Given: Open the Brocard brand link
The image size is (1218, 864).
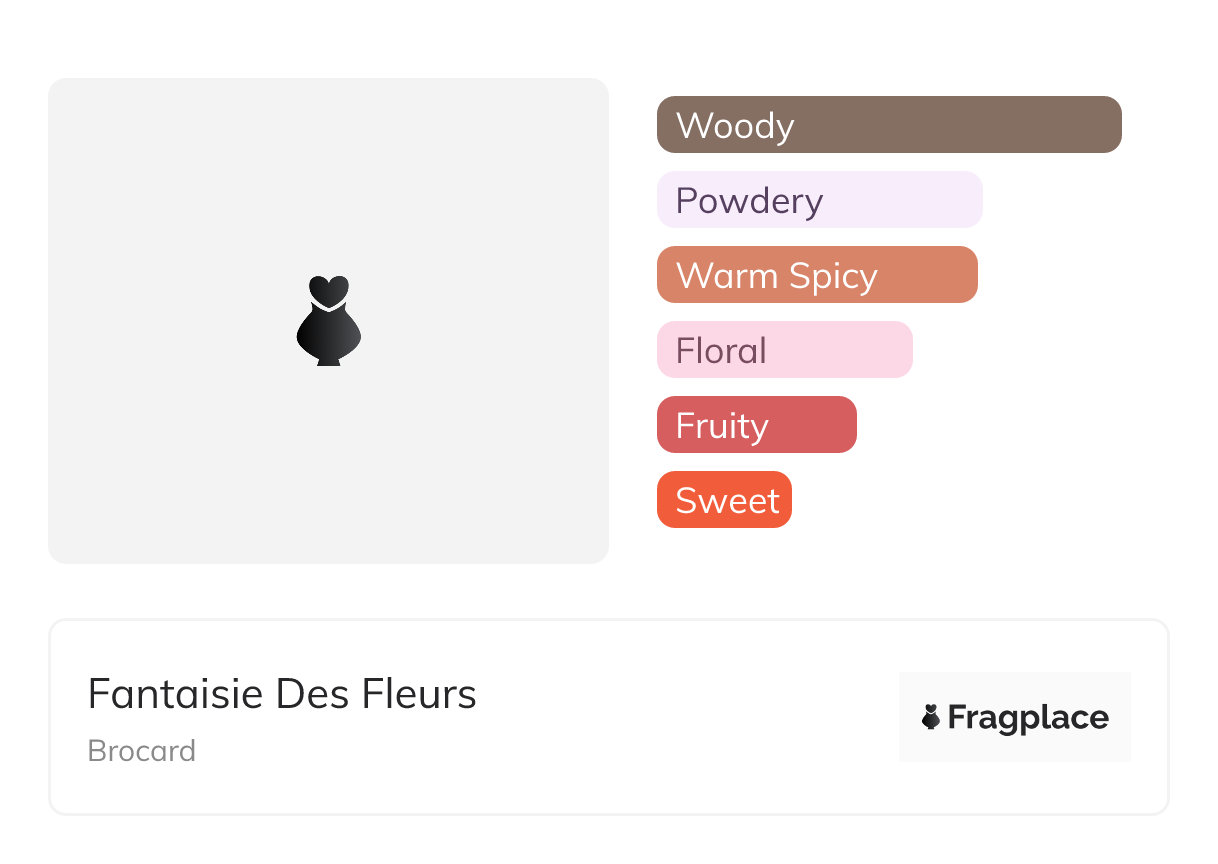Looking at the screenshot, I should 142,751.
